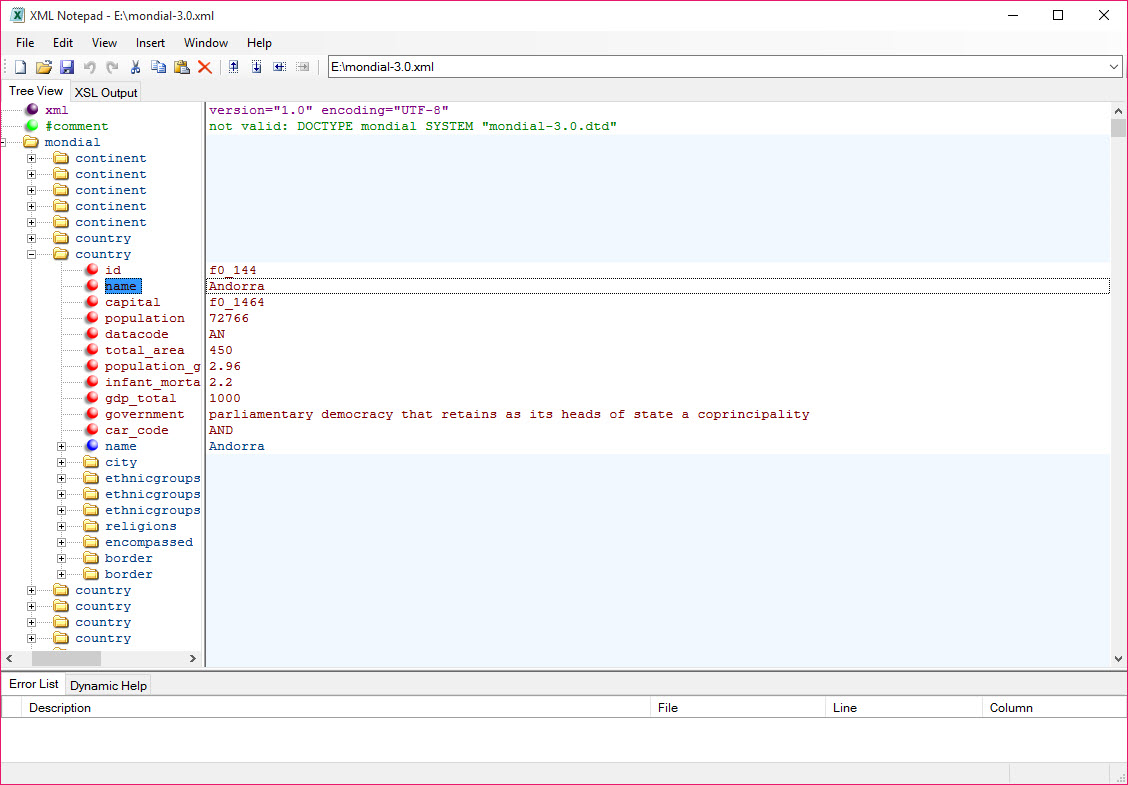The image size is (1128, 785).
Task: Click the Copy icon in the toolbar
Action: tap(158, 67)
